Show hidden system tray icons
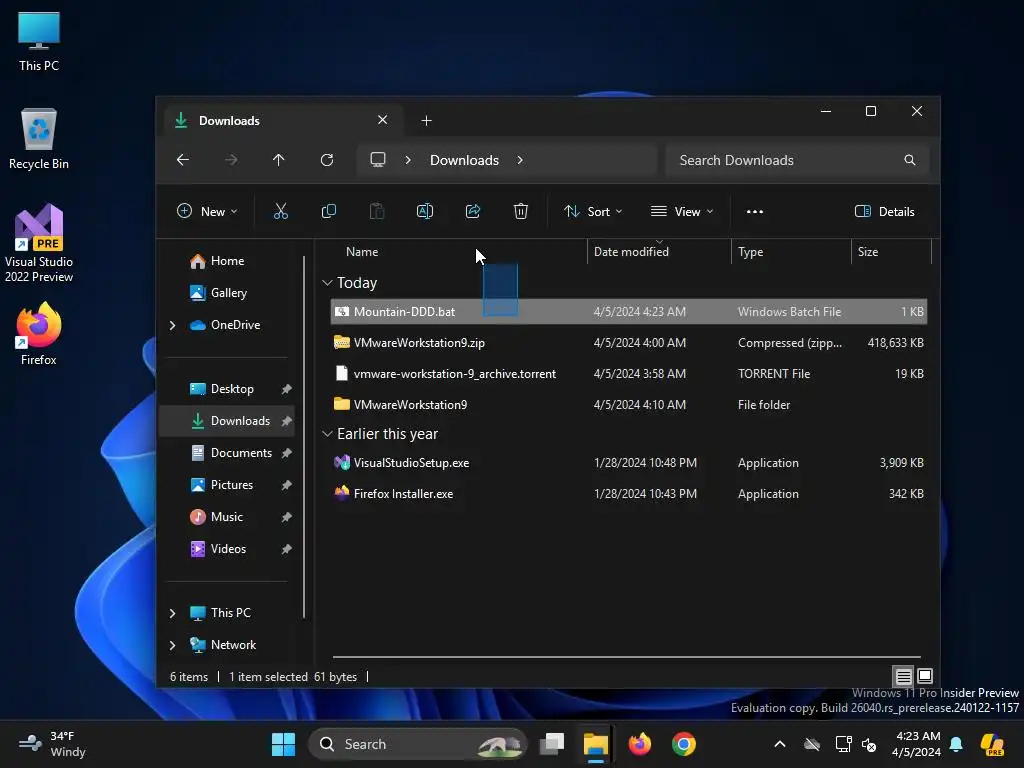This screenshot has height=768, width=1024. (x=780, y=744)
